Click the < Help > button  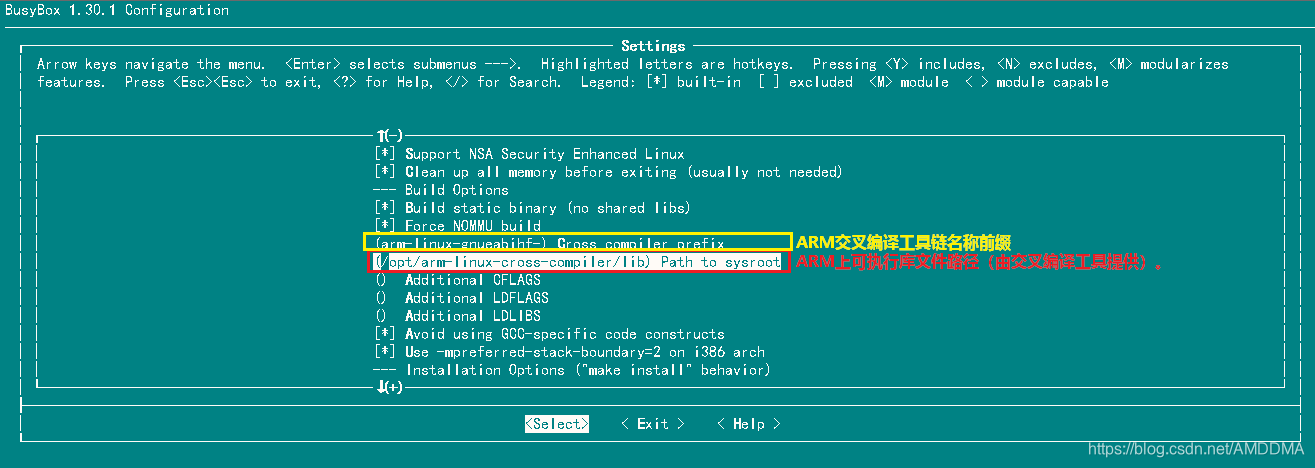coord(749,424)
